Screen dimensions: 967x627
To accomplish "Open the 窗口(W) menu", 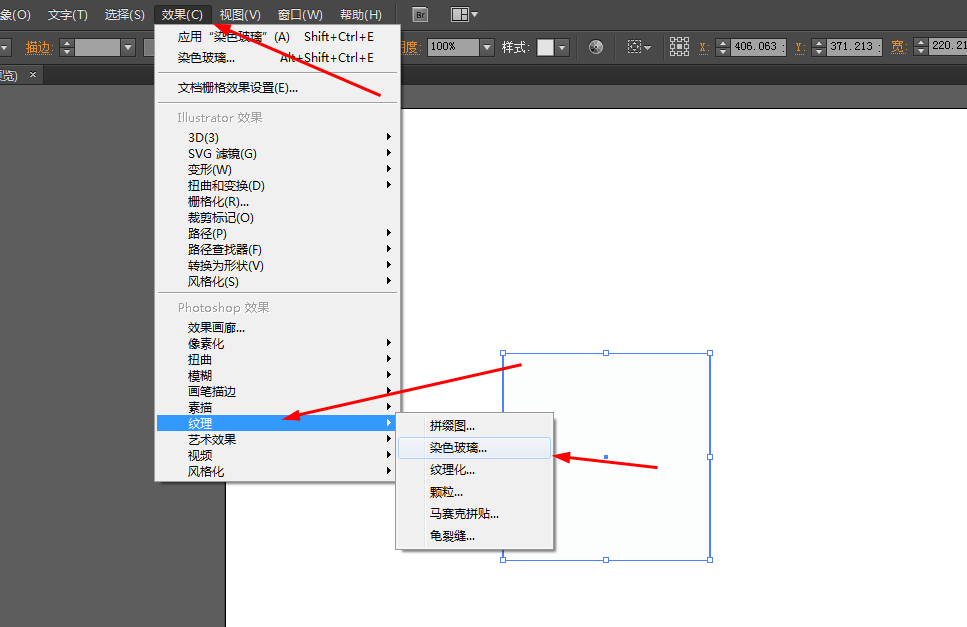I will click(299, 14).
